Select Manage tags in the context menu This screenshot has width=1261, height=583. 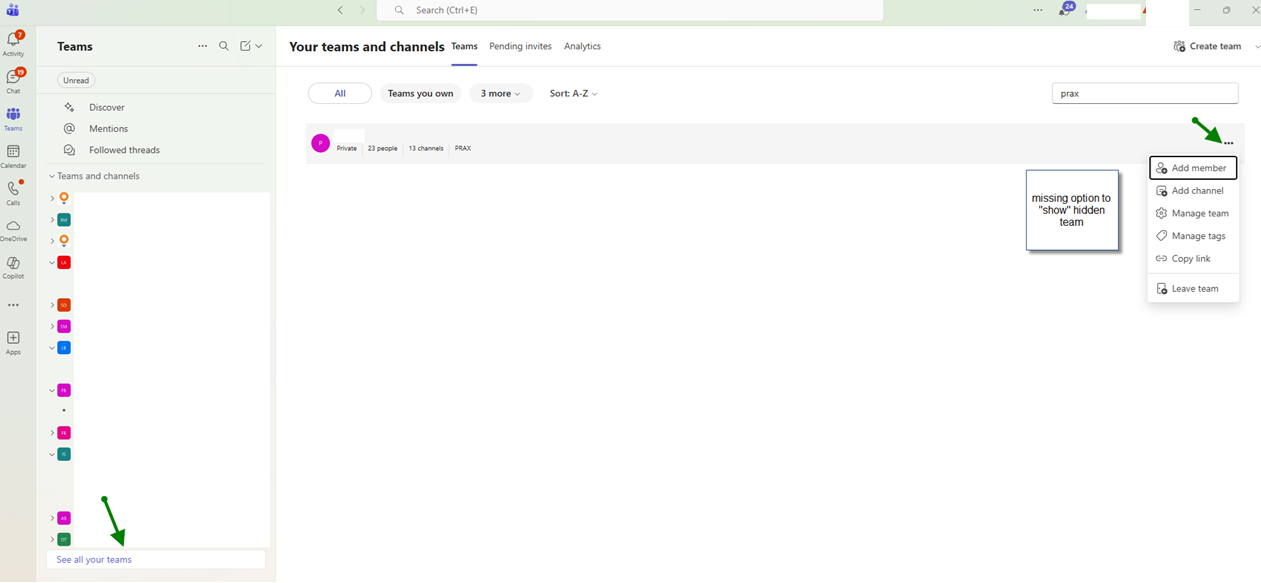[1193, 236]
